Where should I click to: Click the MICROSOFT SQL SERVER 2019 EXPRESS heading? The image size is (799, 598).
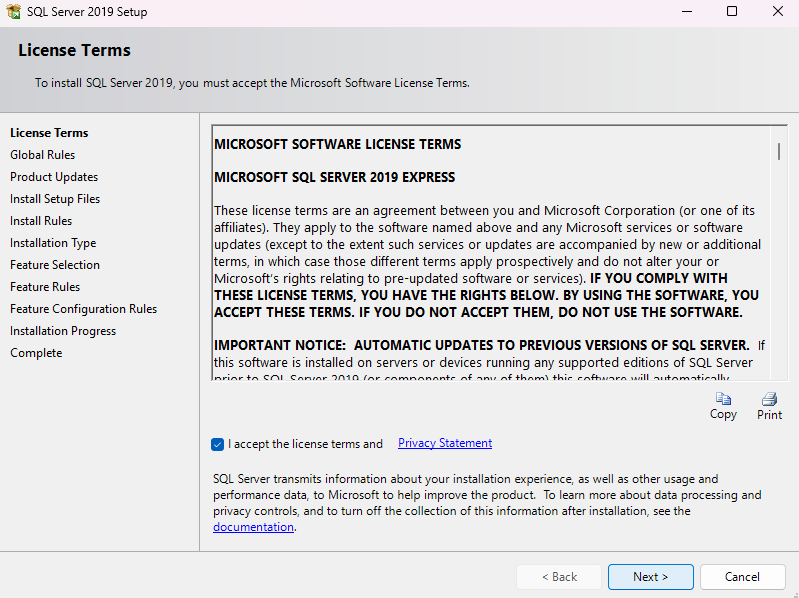tap(334, 177)
